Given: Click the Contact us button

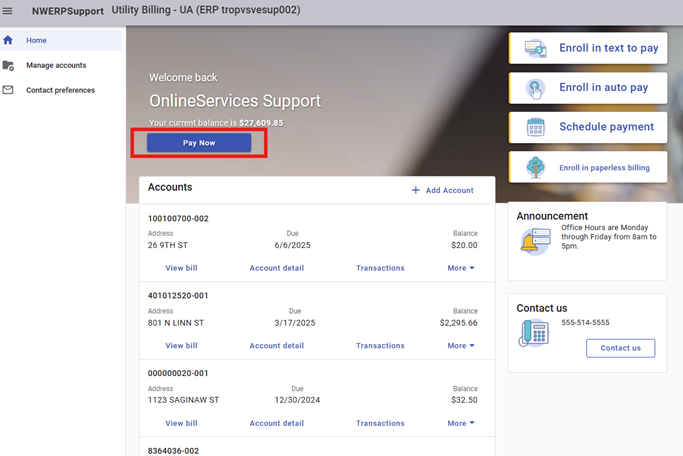Looking at the screenshot, I should (x=620, y=348).
